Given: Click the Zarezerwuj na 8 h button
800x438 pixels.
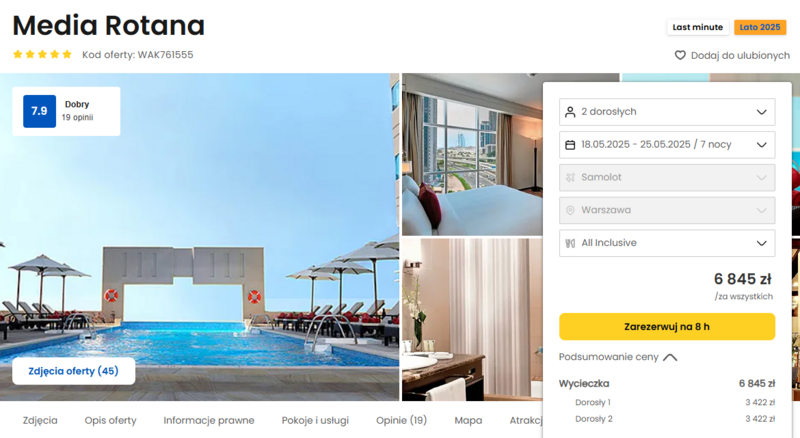Looking at the screenshot, I should 667,327.
